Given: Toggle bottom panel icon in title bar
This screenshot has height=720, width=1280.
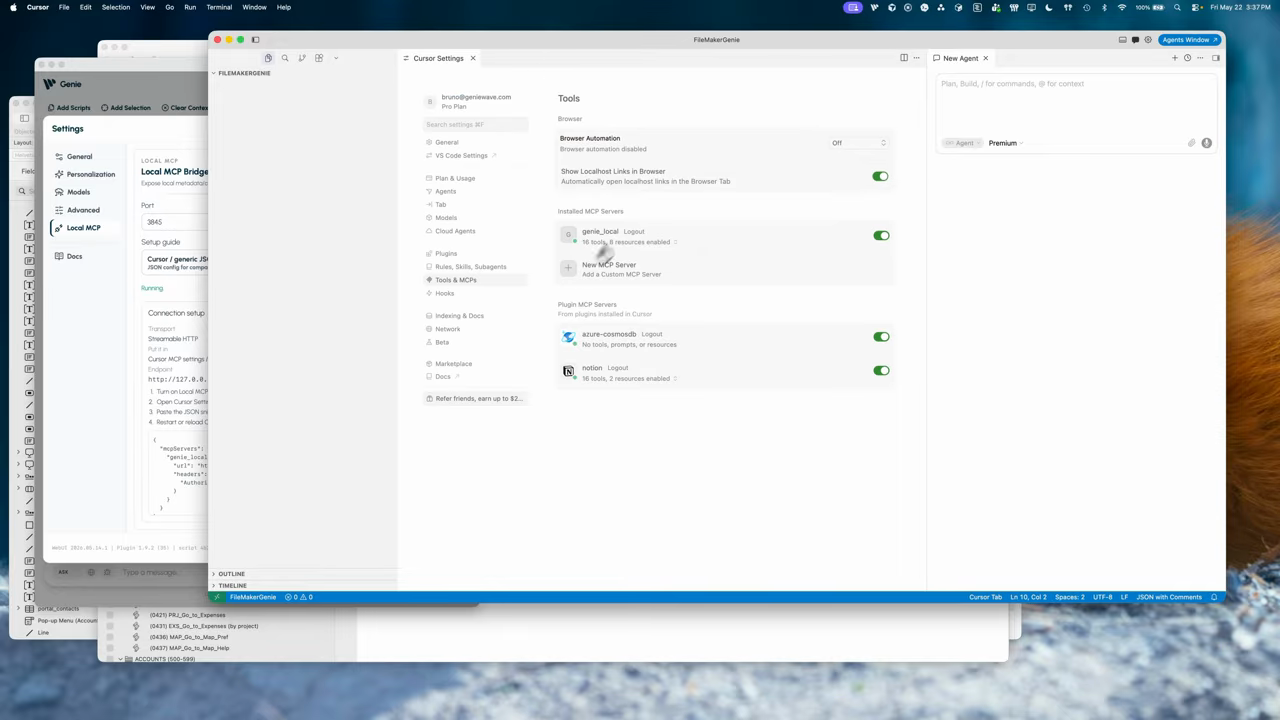Looking at the screenshot, I should click(x=1122, y=40).
